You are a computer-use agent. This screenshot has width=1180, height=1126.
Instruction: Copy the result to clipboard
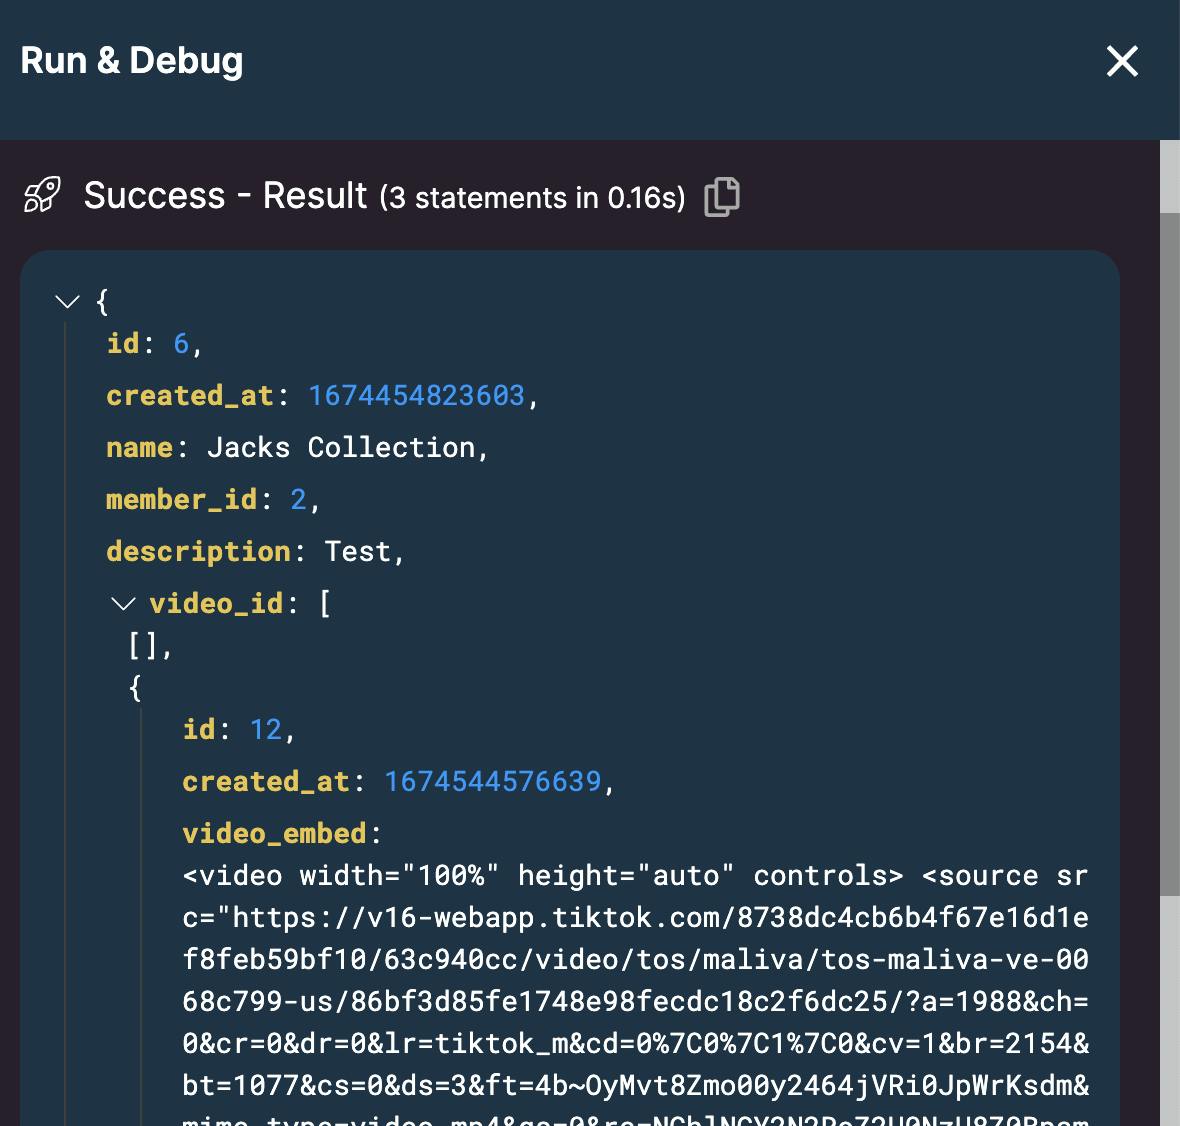pos(721,196)
